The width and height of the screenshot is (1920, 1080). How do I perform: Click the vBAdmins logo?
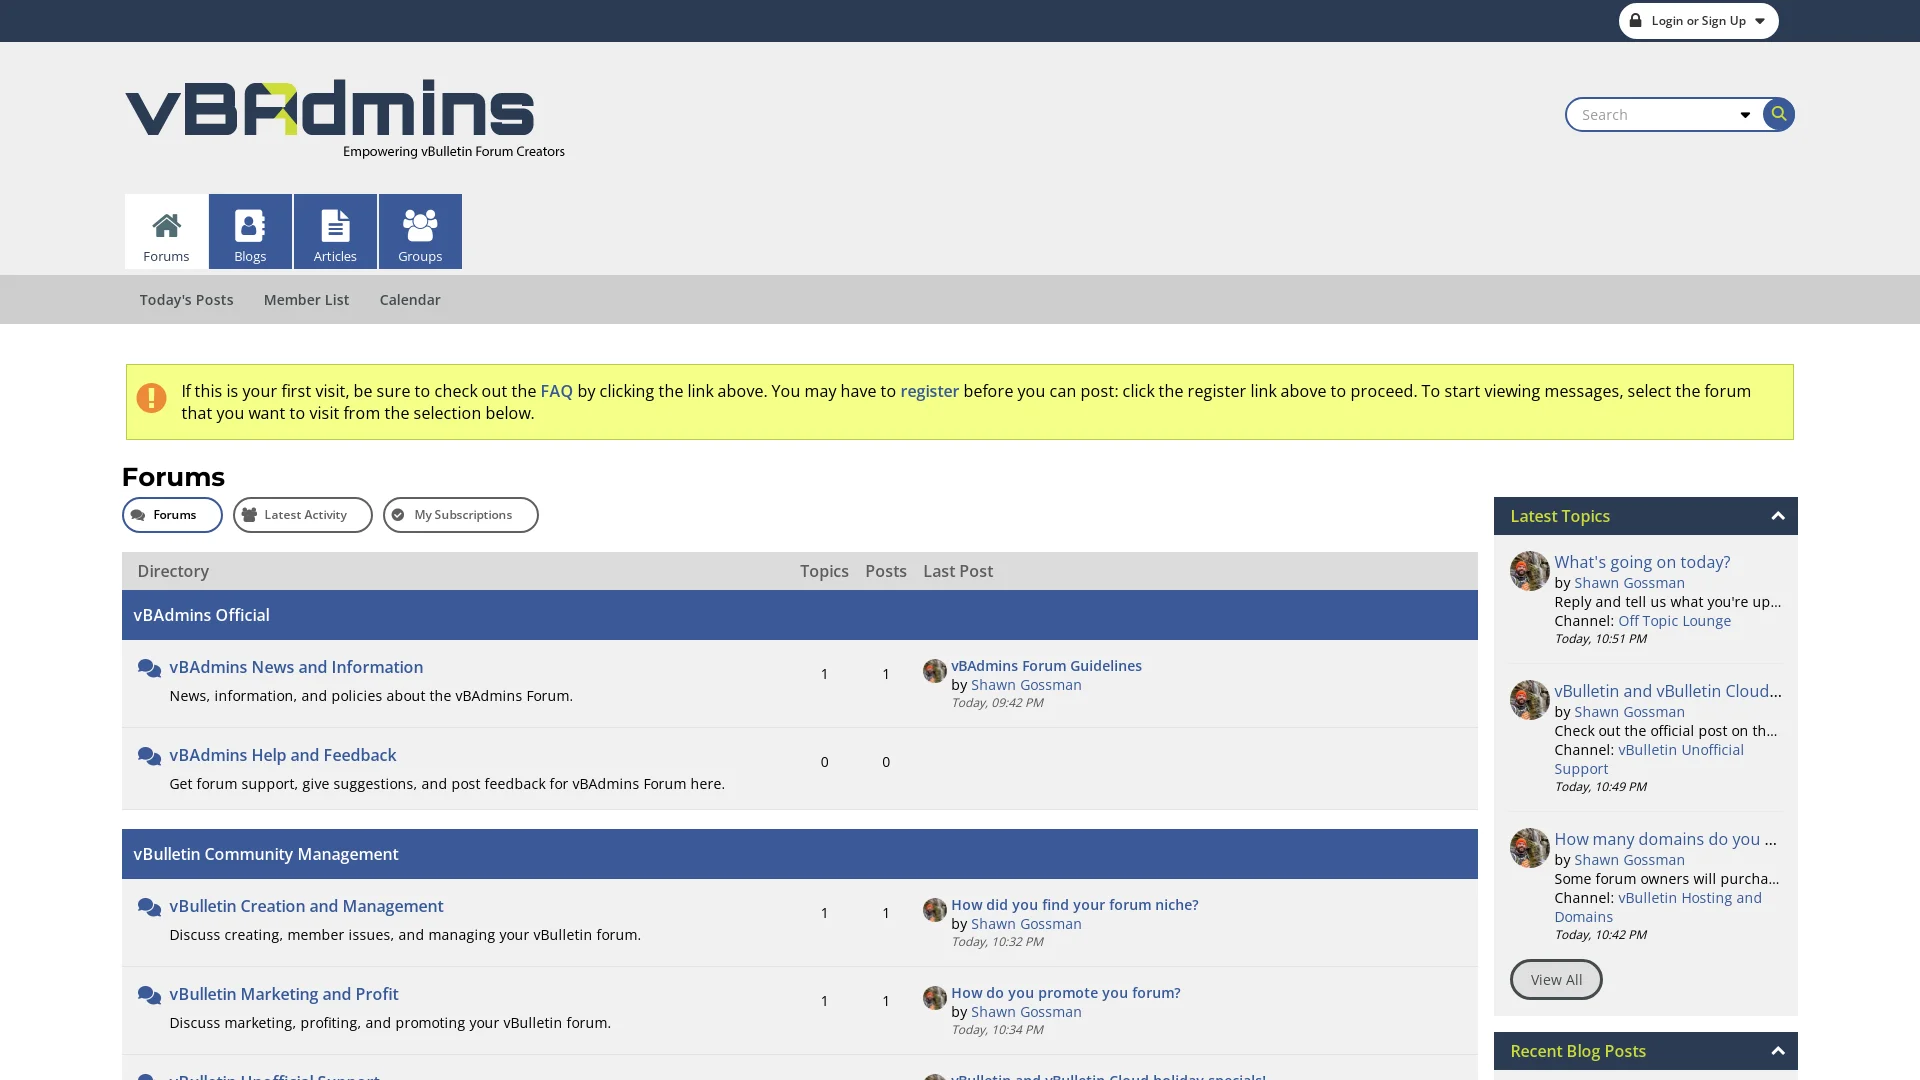(x=345, y=118)
